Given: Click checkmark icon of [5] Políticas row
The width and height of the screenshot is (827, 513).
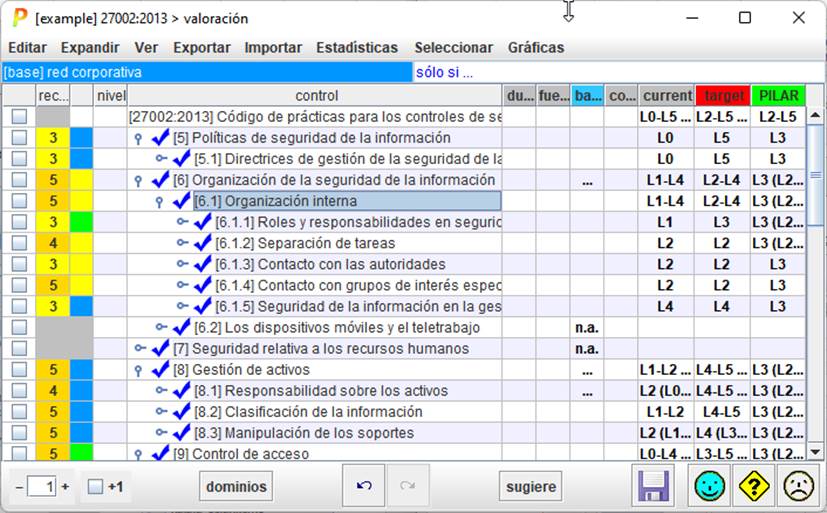Looking at the screenshot, I should 160,138.
